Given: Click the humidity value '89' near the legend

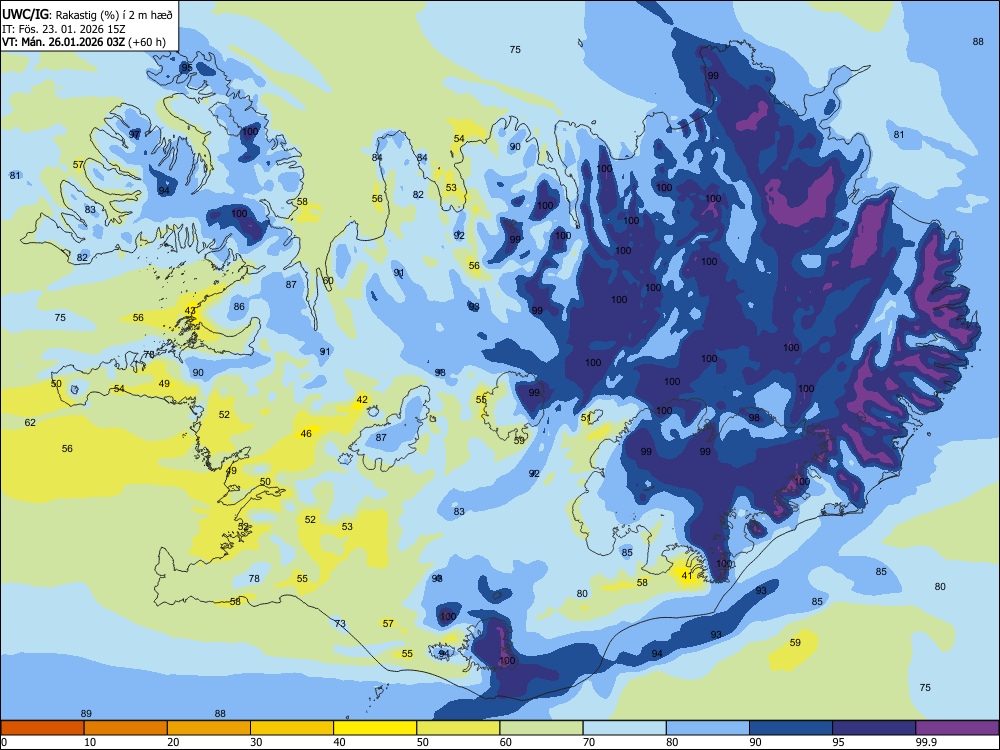Looking at the screenshot, I should [x=87, y=714].
